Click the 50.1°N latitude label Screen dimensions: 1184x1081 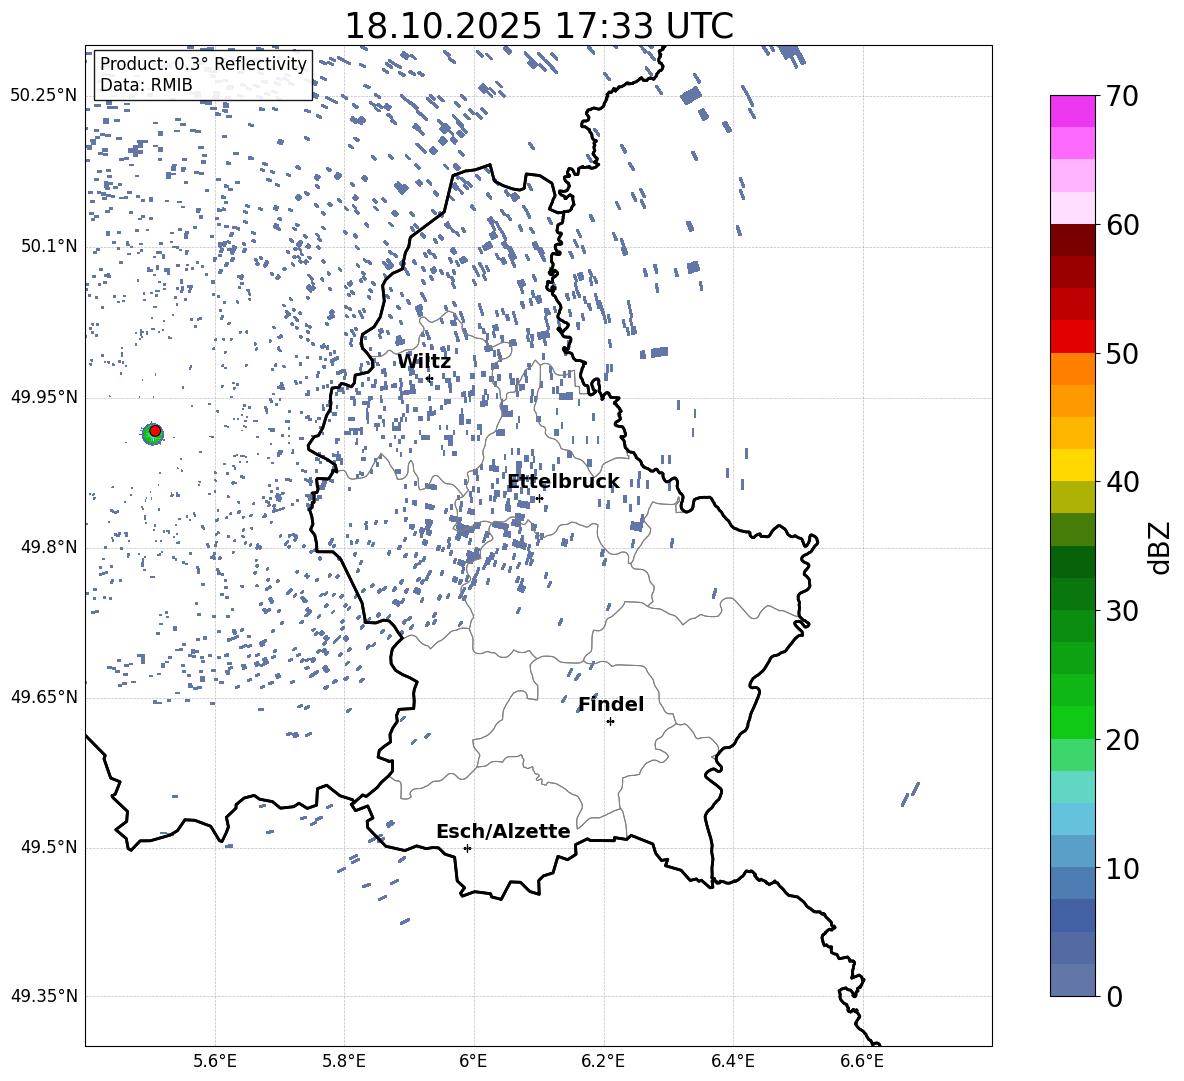49,246
